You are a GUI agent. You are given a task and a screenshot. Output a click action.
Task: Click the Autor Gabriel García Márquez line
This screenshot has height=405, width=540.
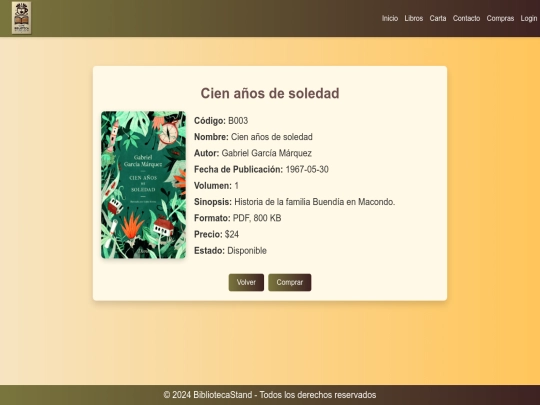[x=253, y=153]
